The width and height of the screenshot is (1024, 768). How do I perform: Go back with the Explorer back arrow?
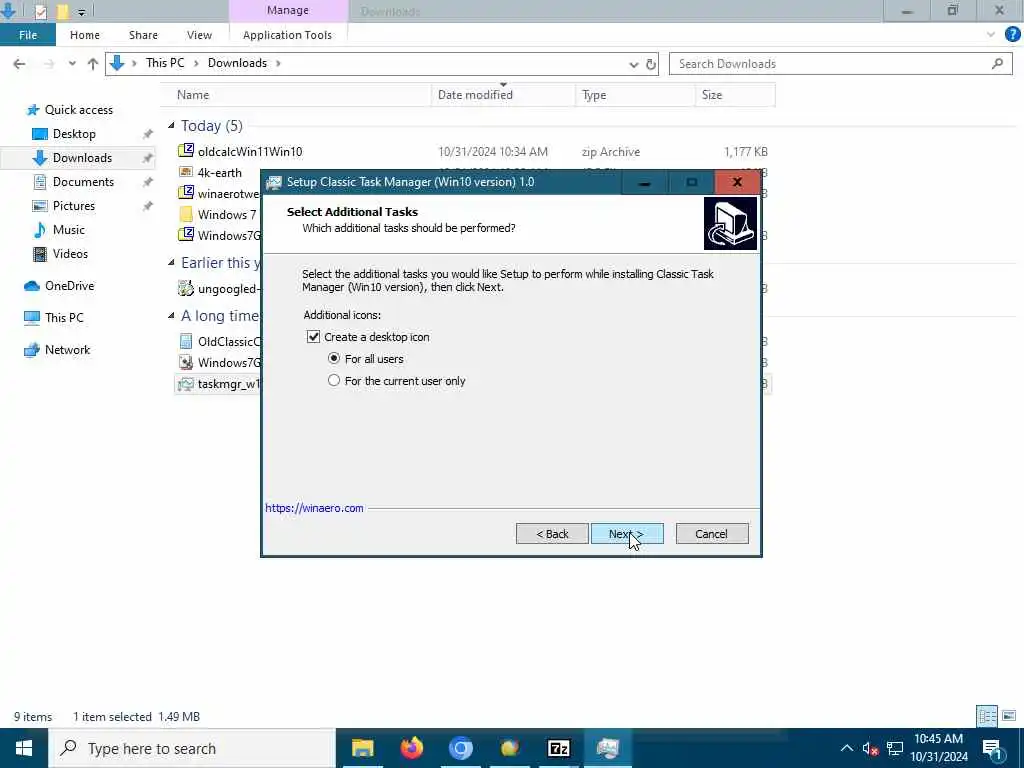(20, 63)
